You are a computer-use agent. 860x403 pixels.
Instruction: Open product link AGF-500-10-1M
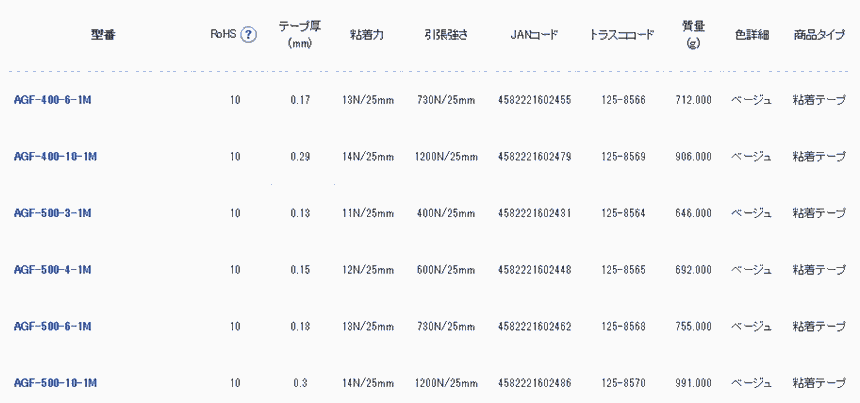[55, 383]
